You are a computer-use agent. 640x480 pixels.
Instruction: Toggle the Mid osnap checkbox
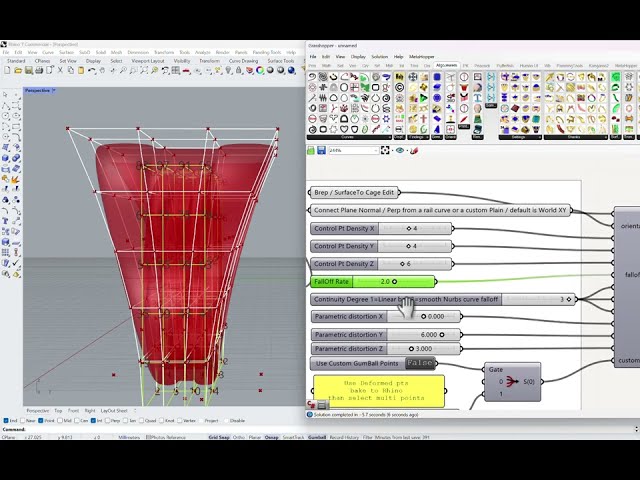click(x=60, y=420)
